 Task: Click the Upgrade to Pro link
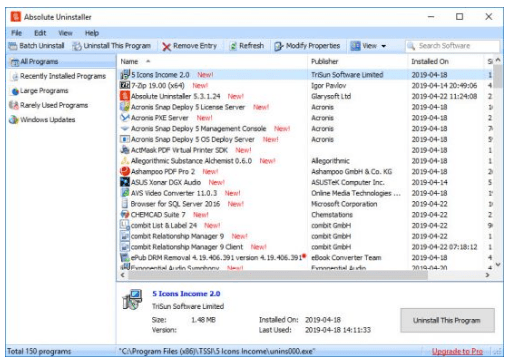point(457,351)
